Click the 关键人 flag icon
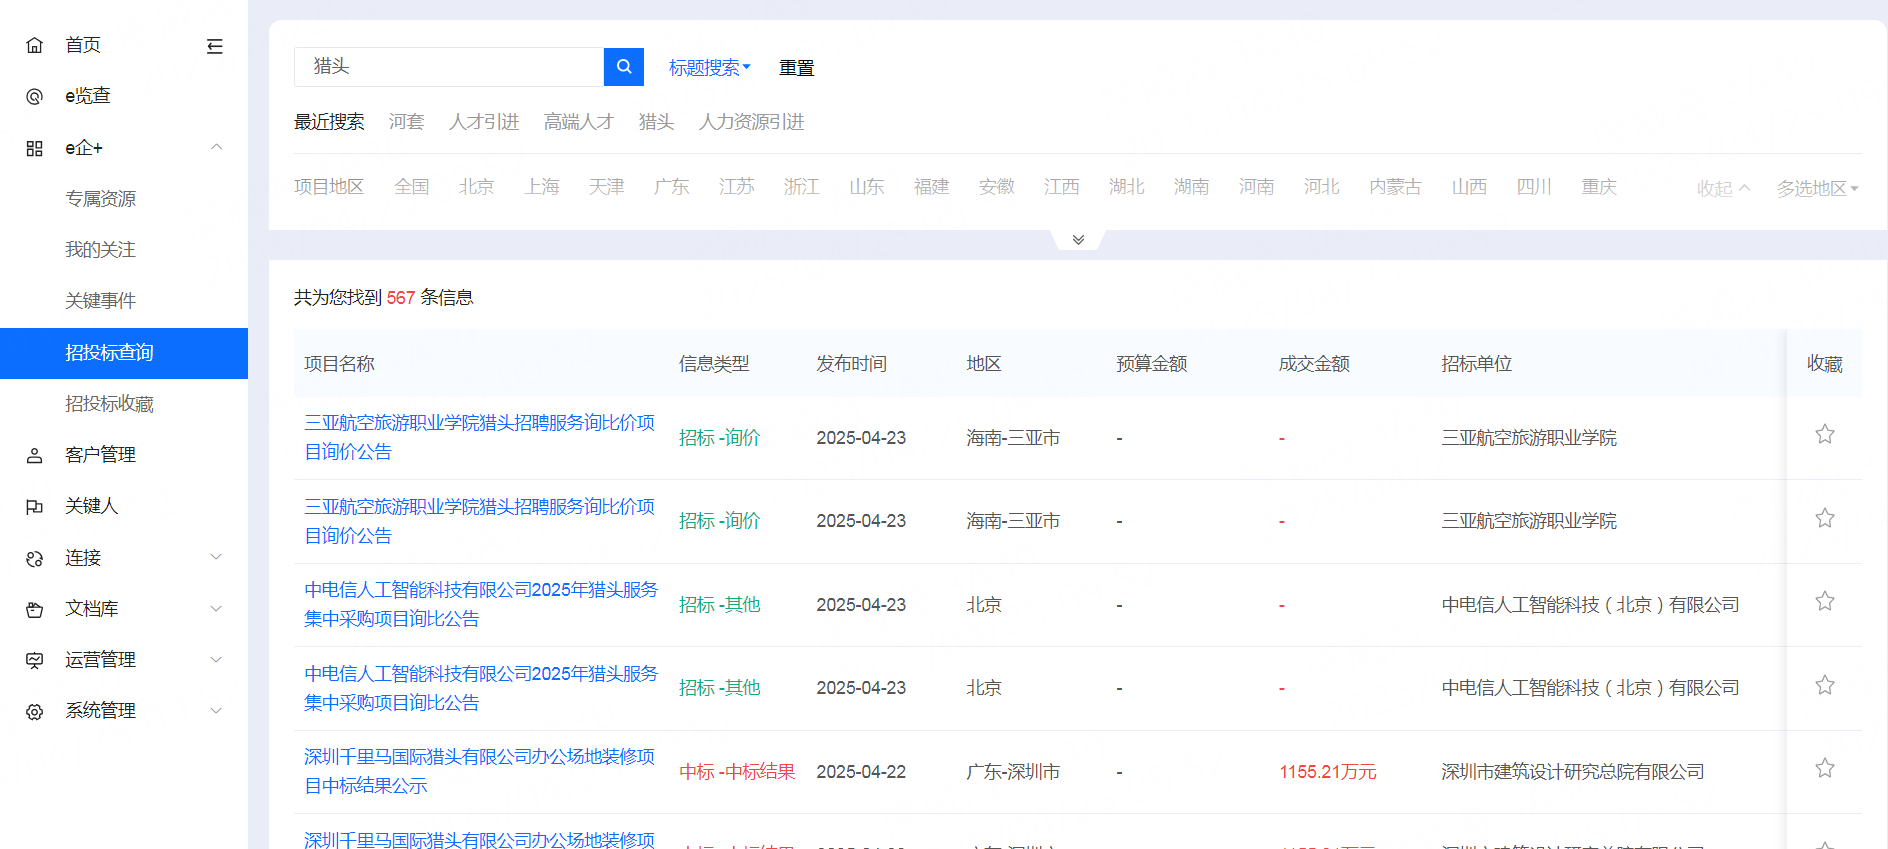1888x849 pixels. pyautogui.click(x=35, y=506)
